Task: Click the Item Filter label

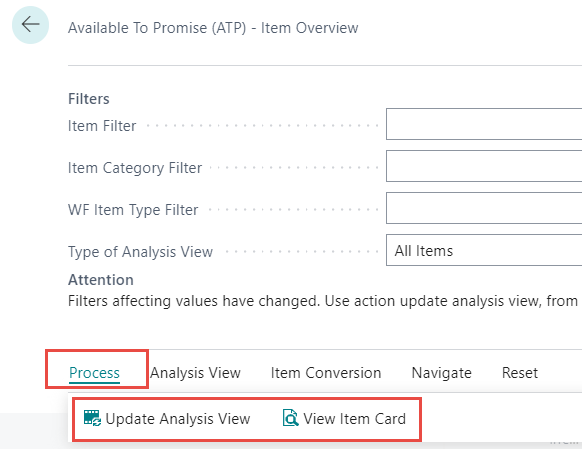Action: (x=102, y=126)
